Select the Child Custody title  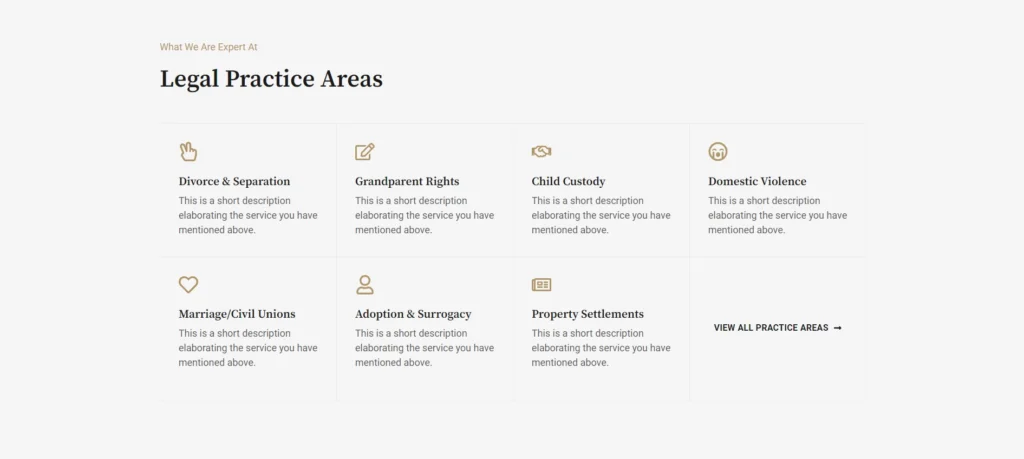point(568,182)
